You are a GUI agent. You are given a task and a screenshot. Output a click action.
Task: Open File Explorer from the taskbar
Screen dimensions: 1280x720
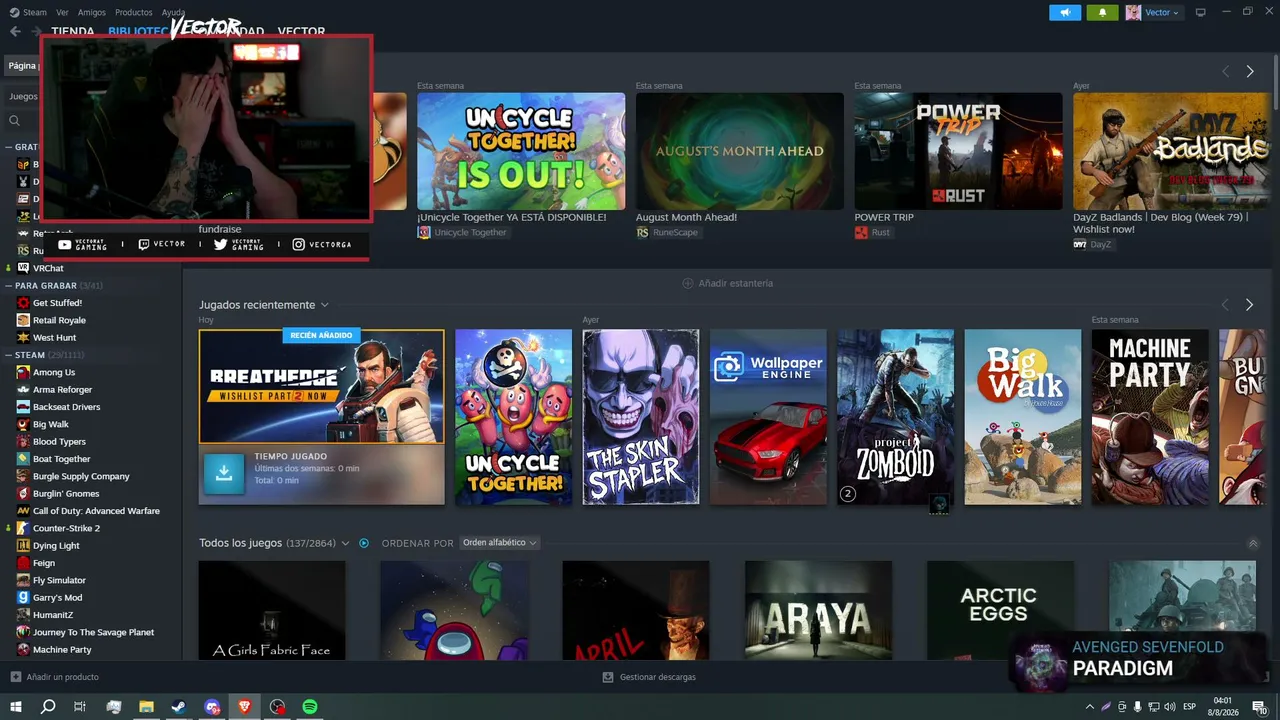coord(146,707)
